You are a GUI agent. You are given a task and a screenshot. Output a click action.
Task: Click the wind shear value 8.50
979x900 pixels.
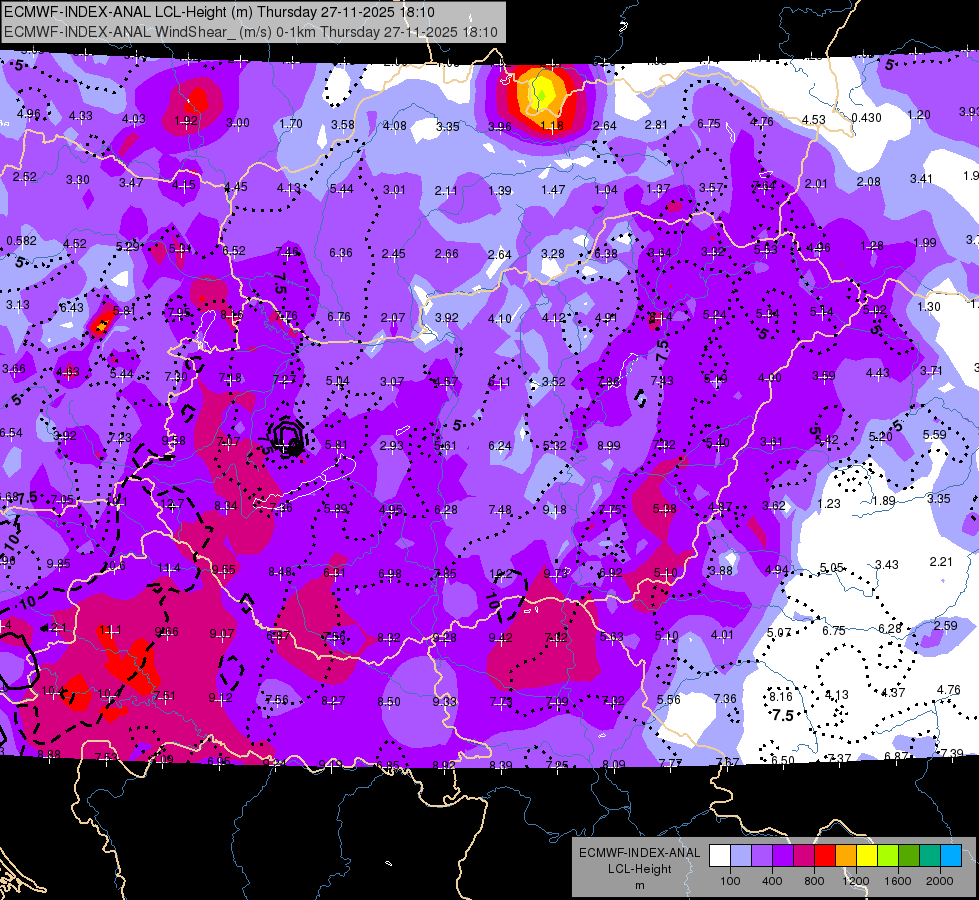point(388,701)
